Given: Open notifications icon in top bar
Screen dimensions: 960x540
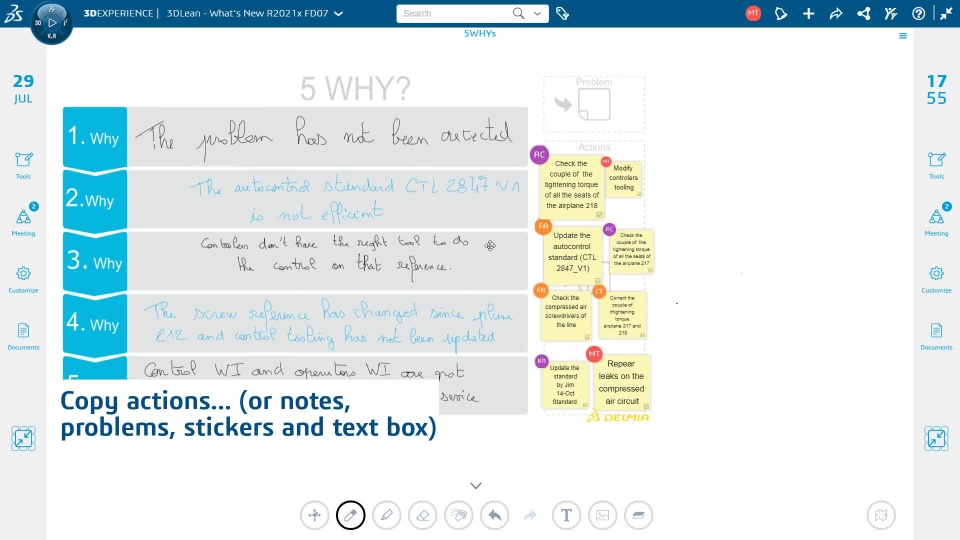Looking at the screenshot, I should (x=781, y=13).
